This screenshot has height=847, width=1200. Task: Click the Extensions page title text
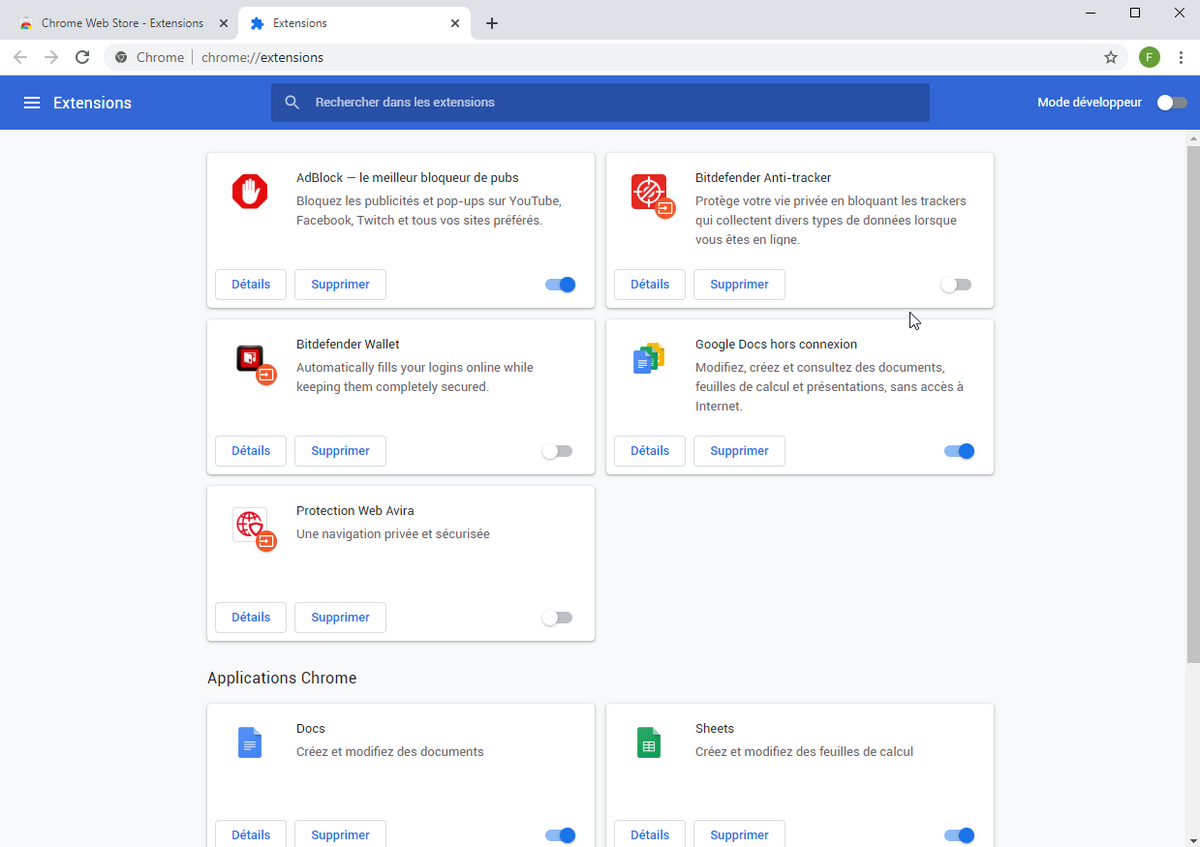pos(92,103)
